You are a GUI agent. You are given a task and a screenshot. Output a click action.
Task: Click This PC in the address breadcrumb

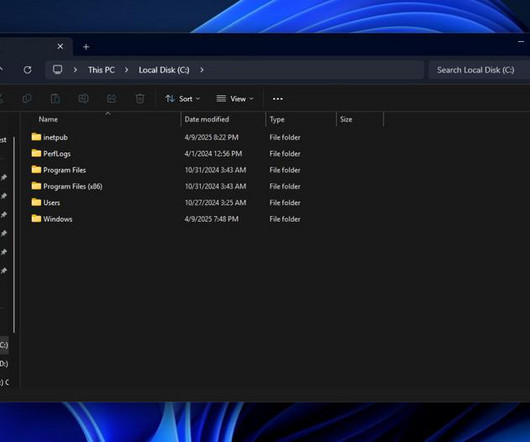pyautogui.click(x=101, y=70)
